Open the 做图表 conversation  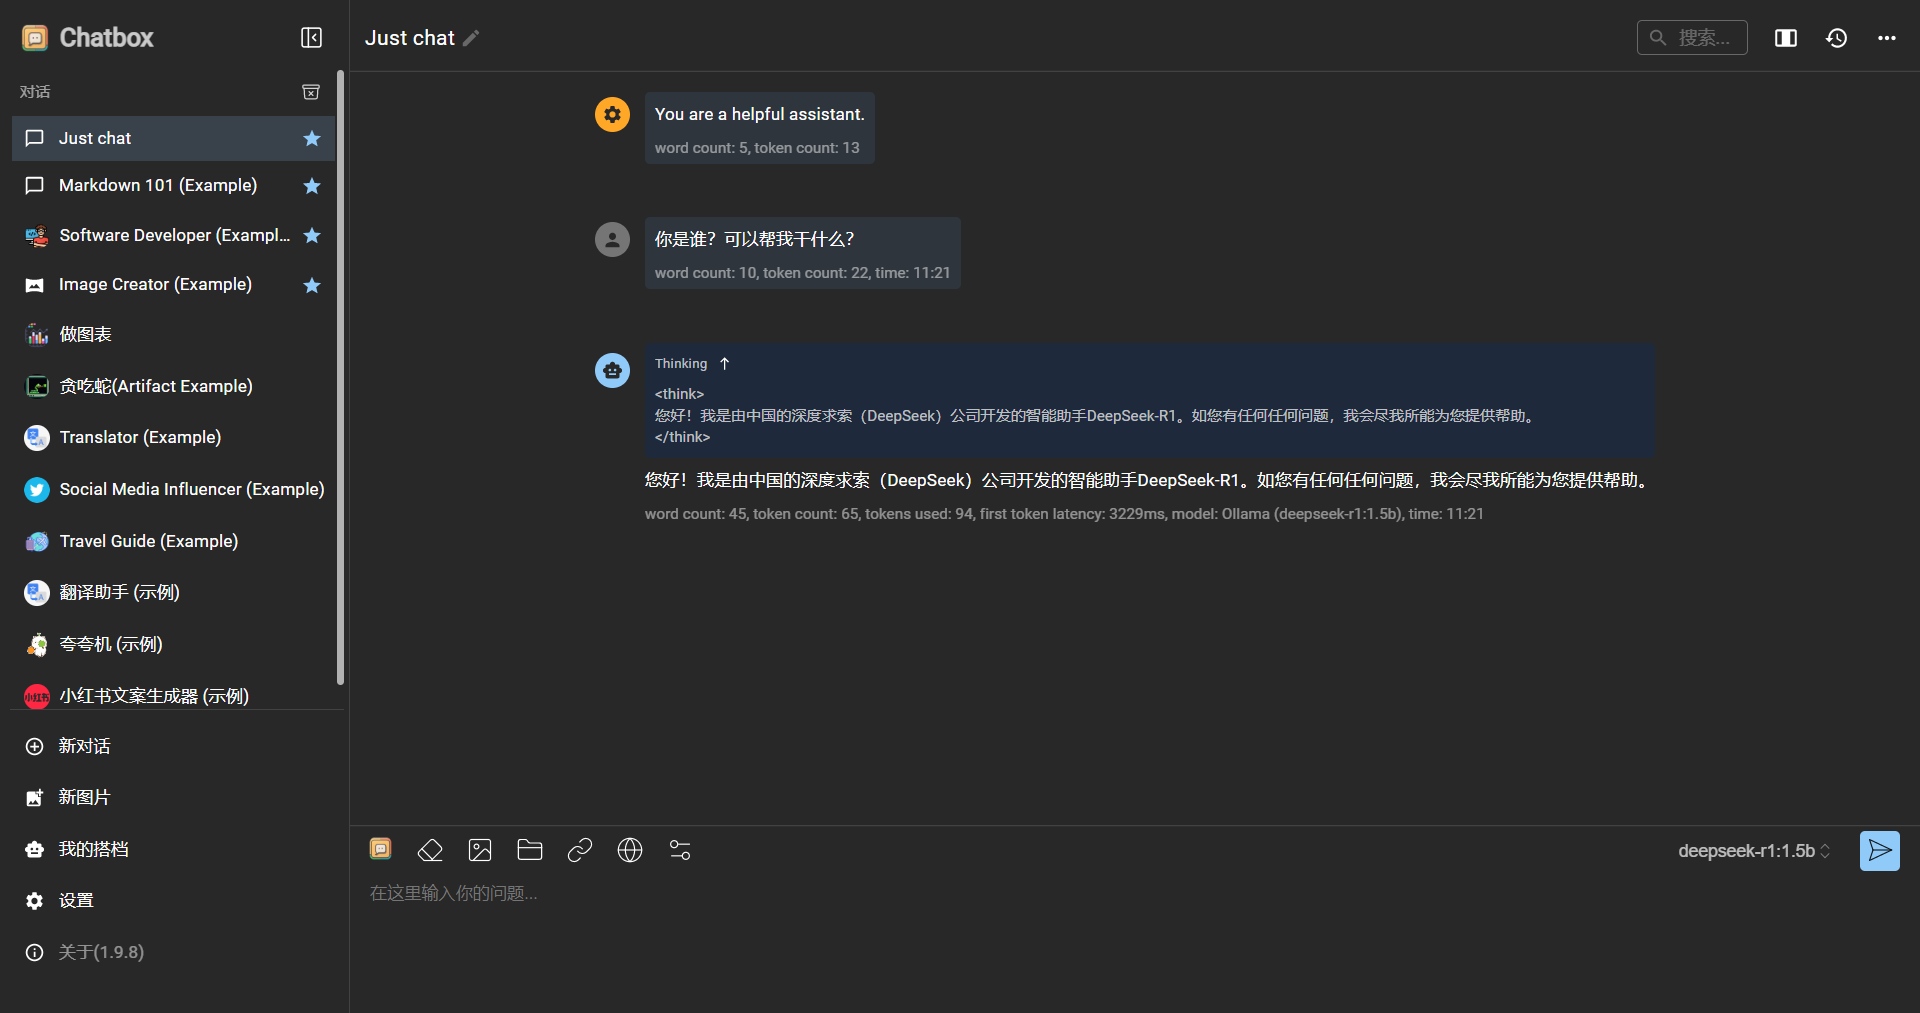(x=173, y=335)
